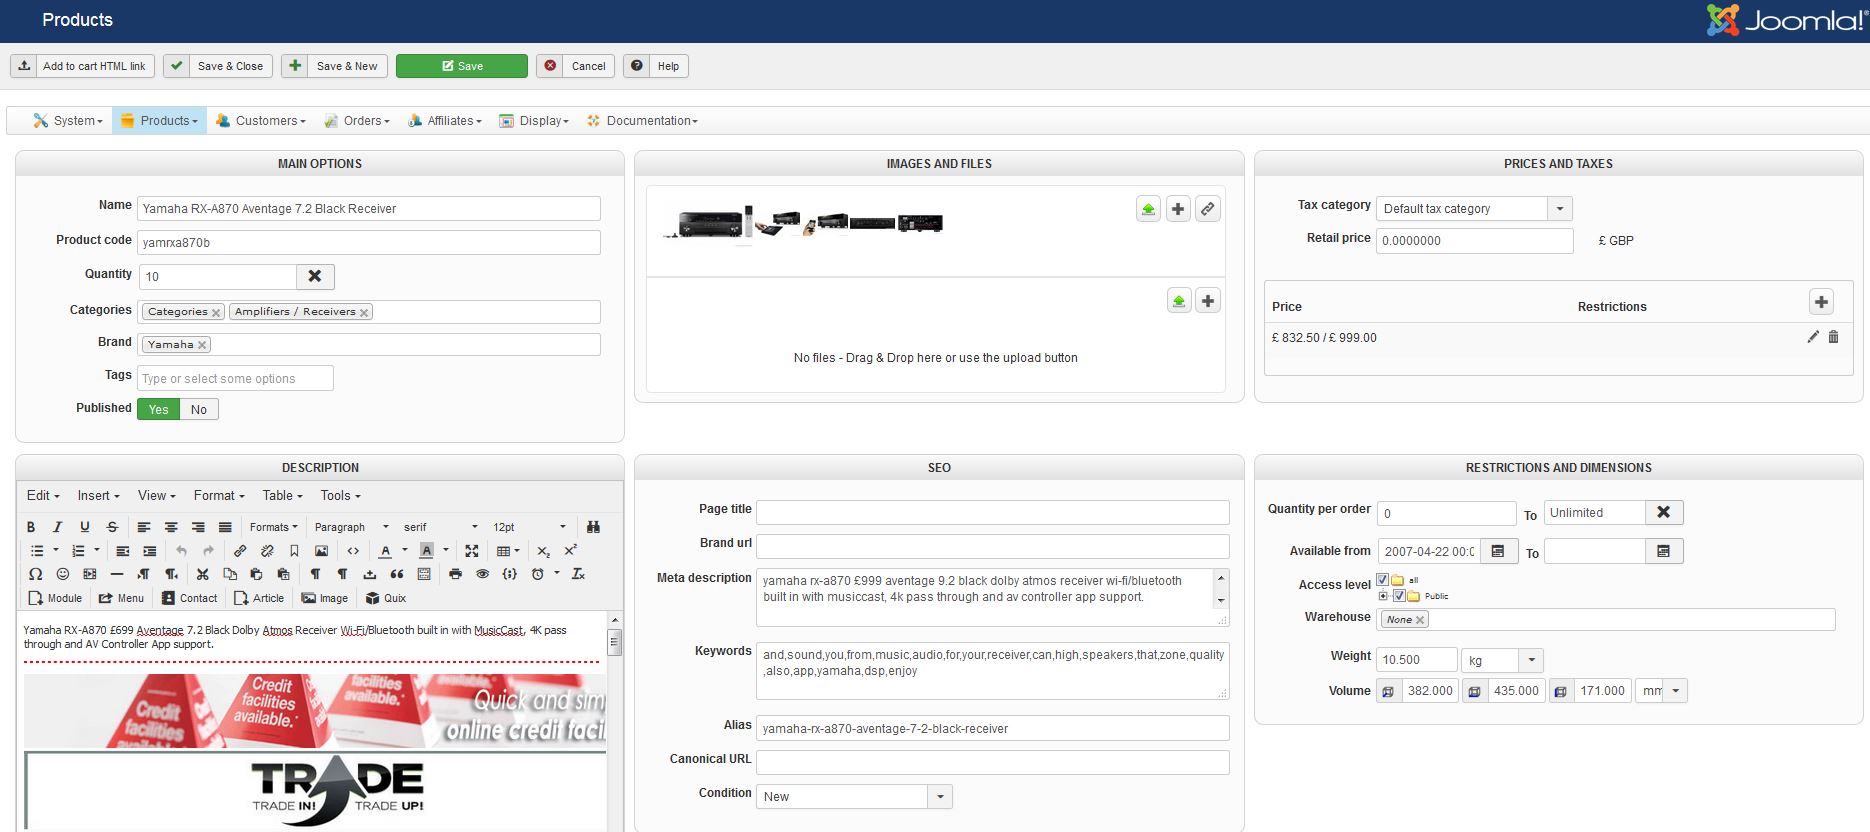
Task: Cancel editing the product
Action: [575, 66]
